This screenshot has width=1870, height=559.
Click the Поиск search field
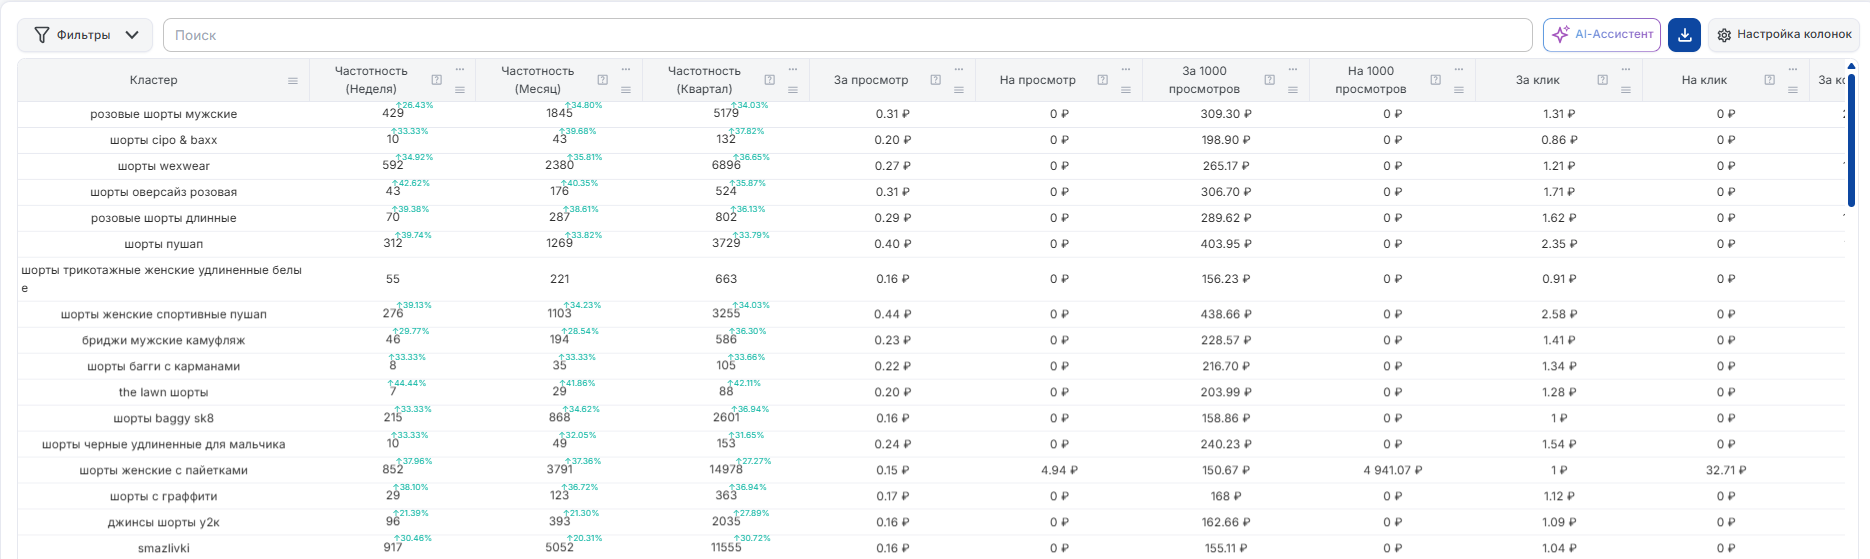pyautogui.click(x=847, y=35)
